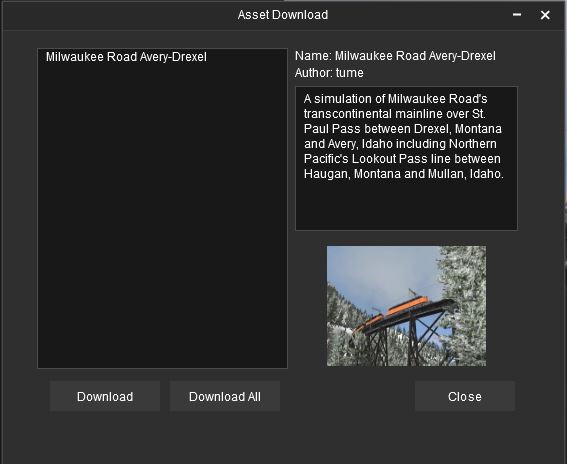Click the Download All button

[x=225, y=396]
